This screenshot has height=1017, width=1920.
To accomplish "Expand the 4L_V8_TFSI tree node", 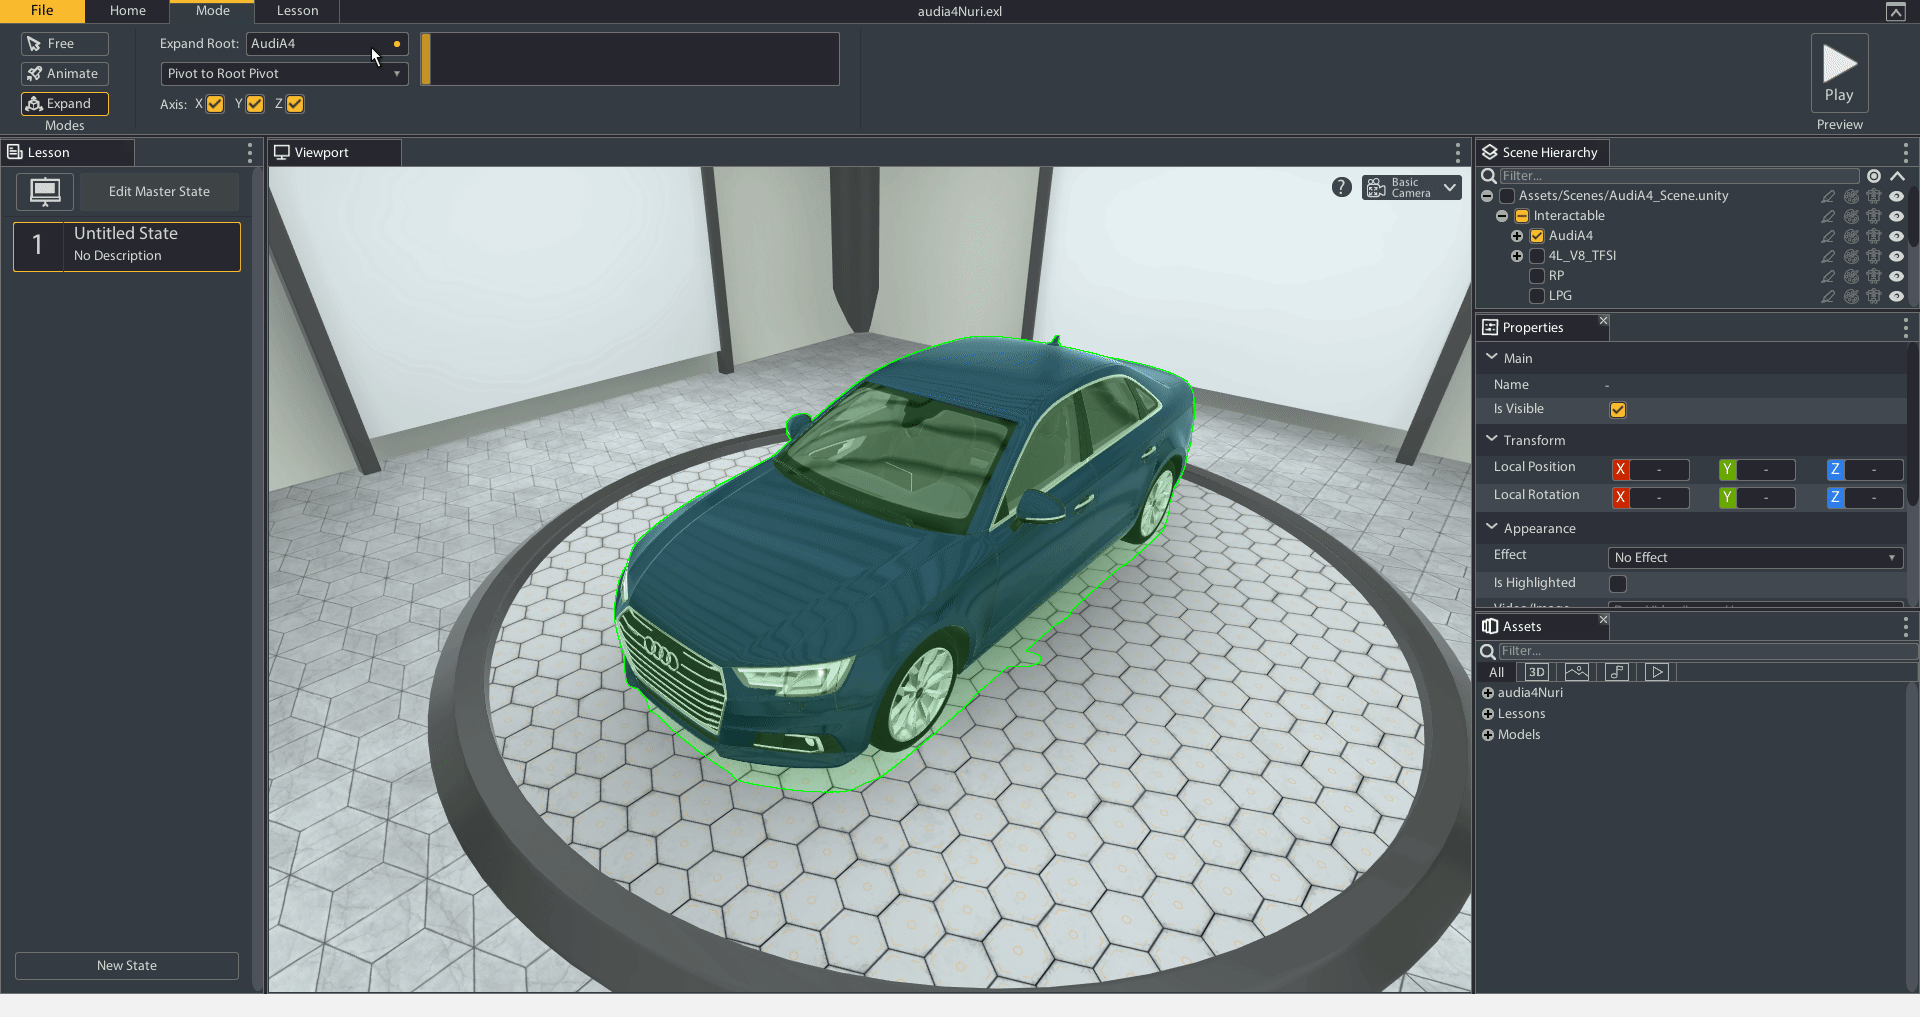I will click(1517, 256).
